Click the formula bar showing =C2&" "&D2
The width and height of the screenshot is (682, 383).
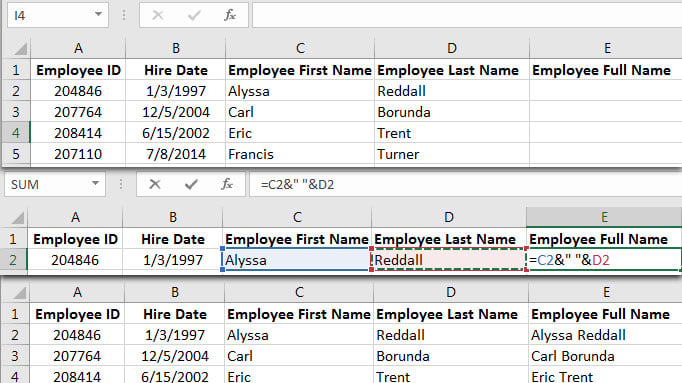(x=465, y=184)
